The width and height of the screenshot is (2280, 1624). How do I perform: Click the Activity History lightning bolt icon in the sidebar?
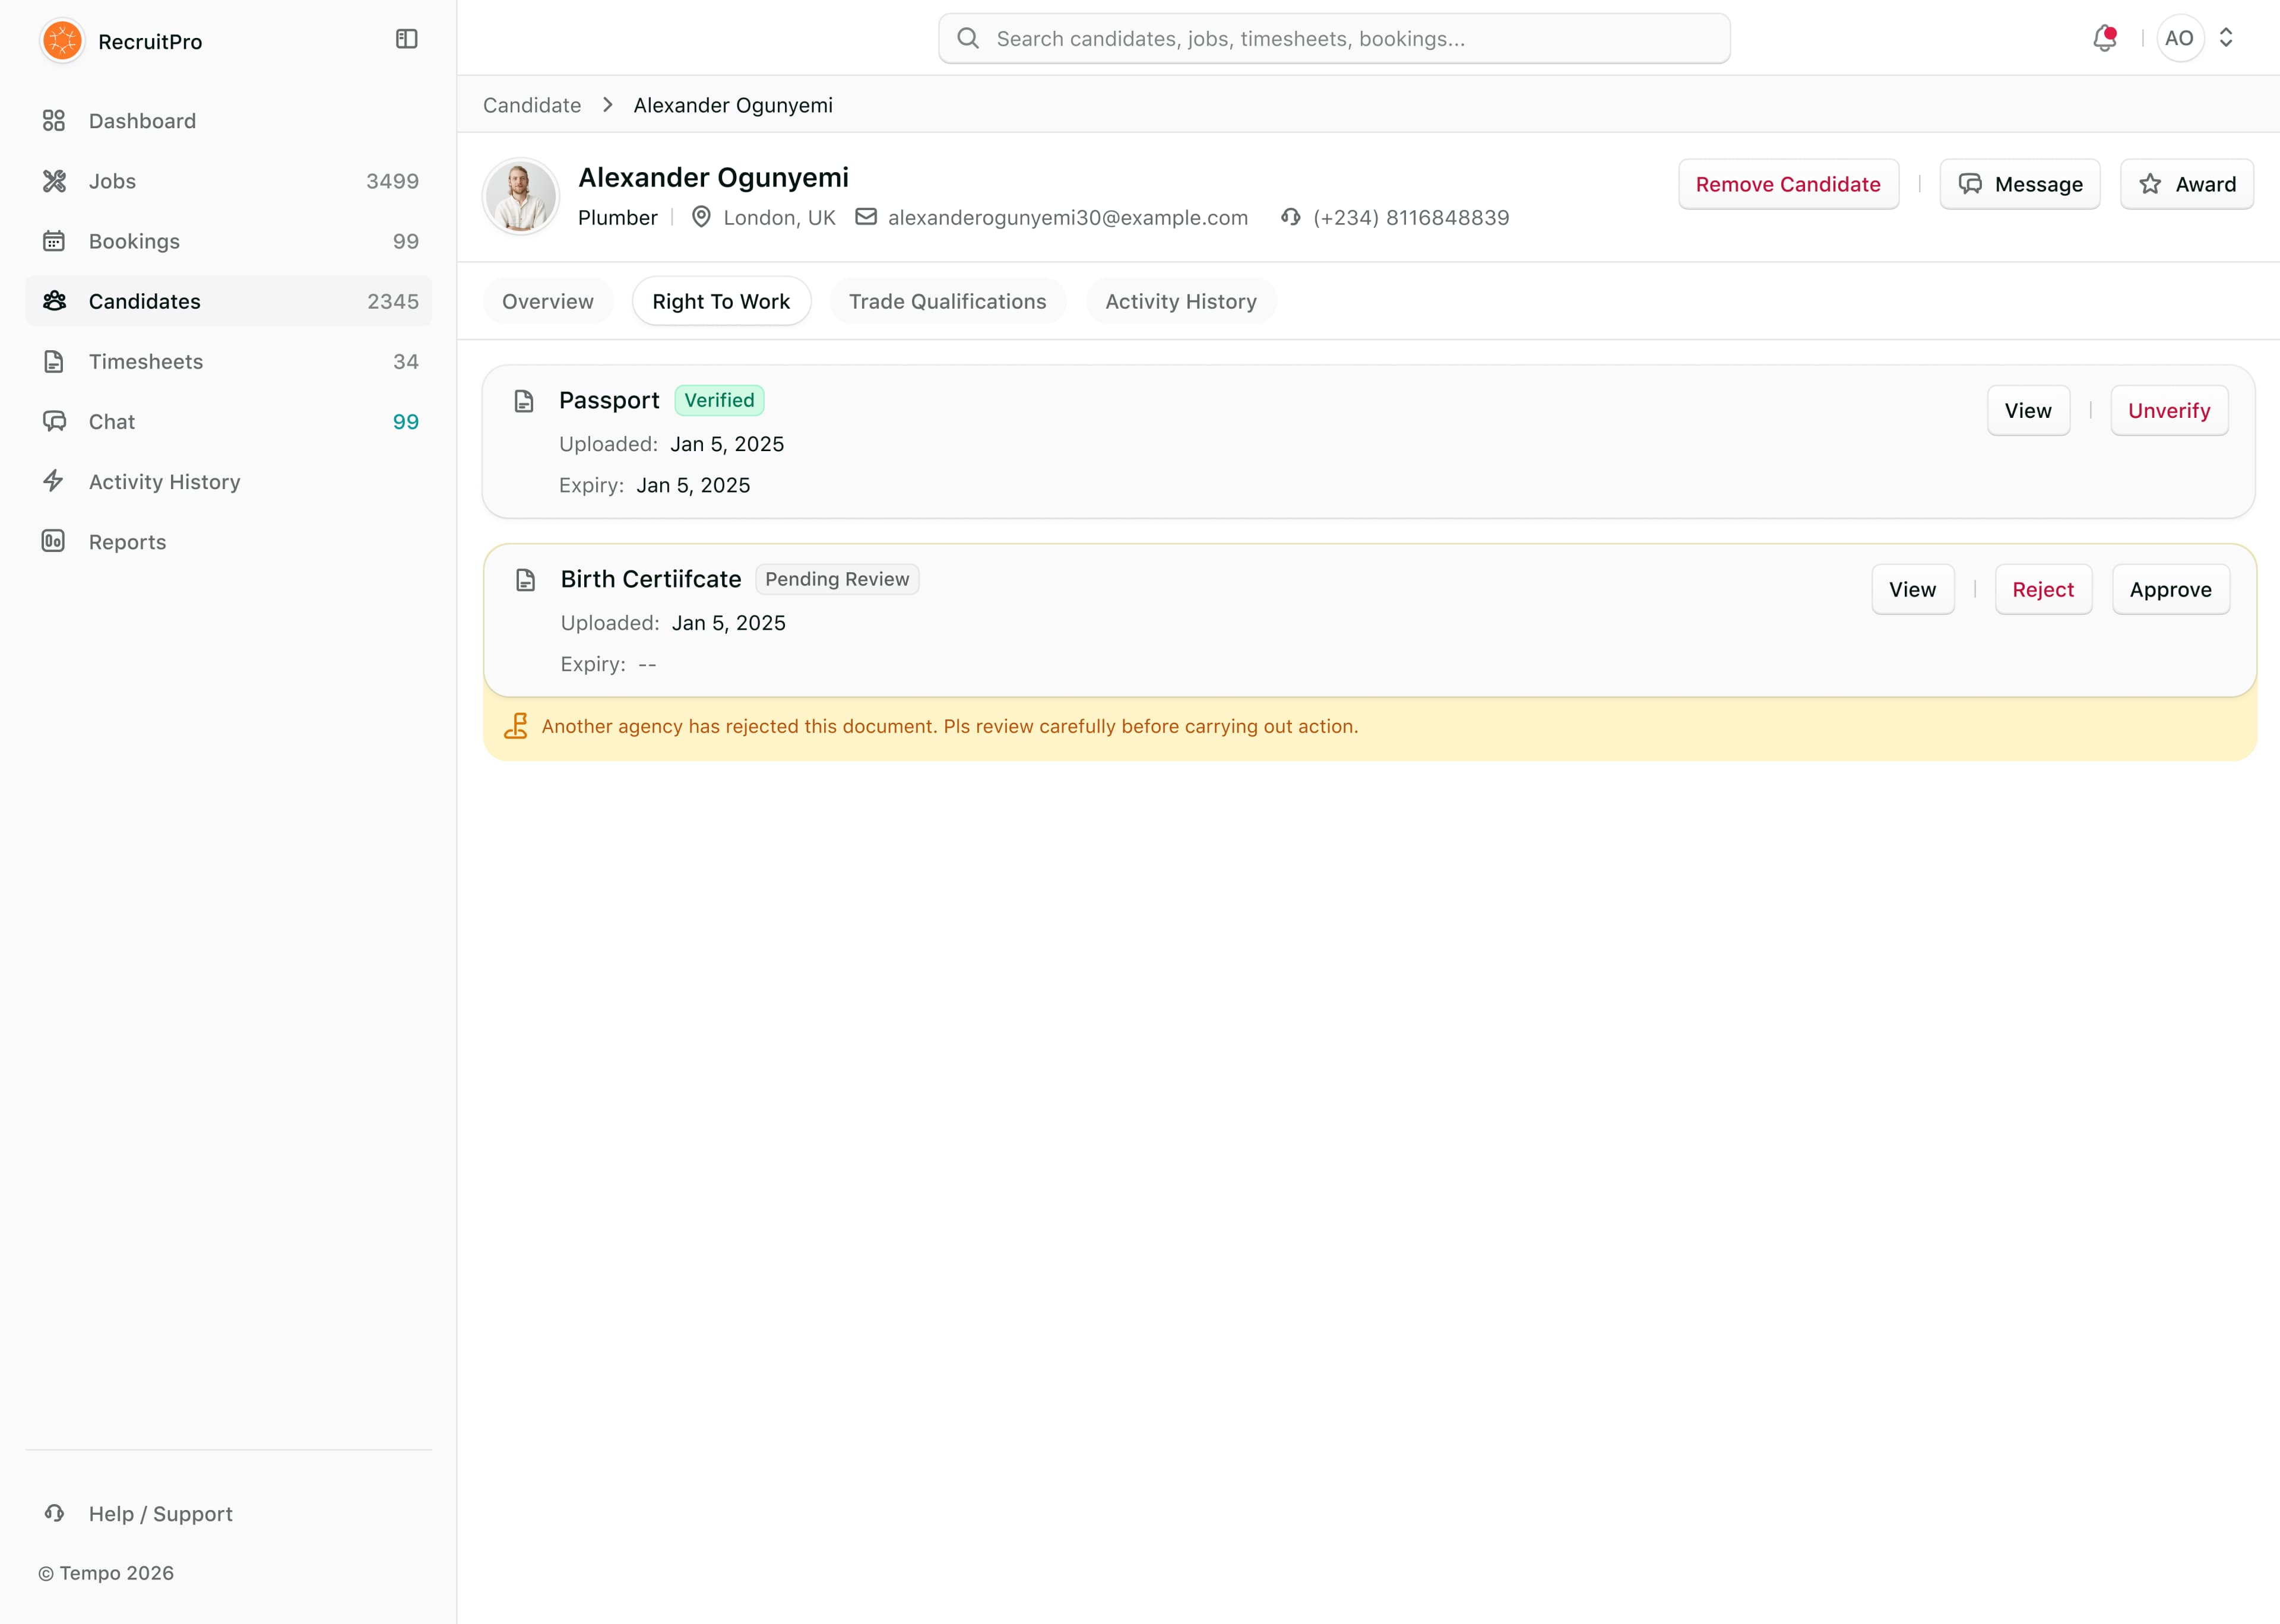tap(54, 481)
